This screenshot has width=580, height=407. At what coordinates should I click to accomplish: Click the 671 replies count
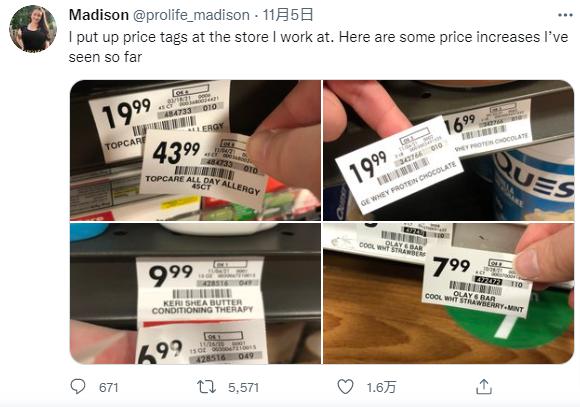[x=108, y=387]
